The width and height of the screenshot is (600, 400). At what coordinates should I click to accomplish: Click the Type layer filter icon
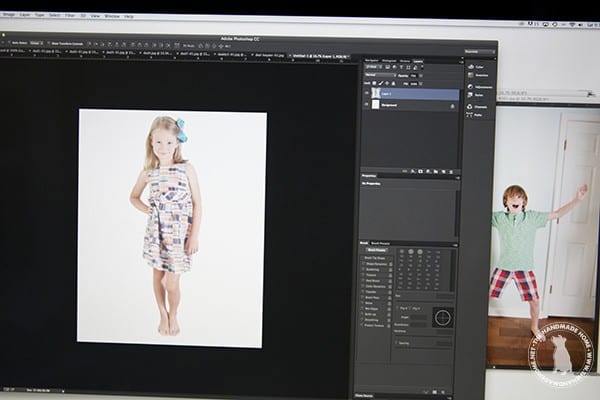[x=401, y=67]
